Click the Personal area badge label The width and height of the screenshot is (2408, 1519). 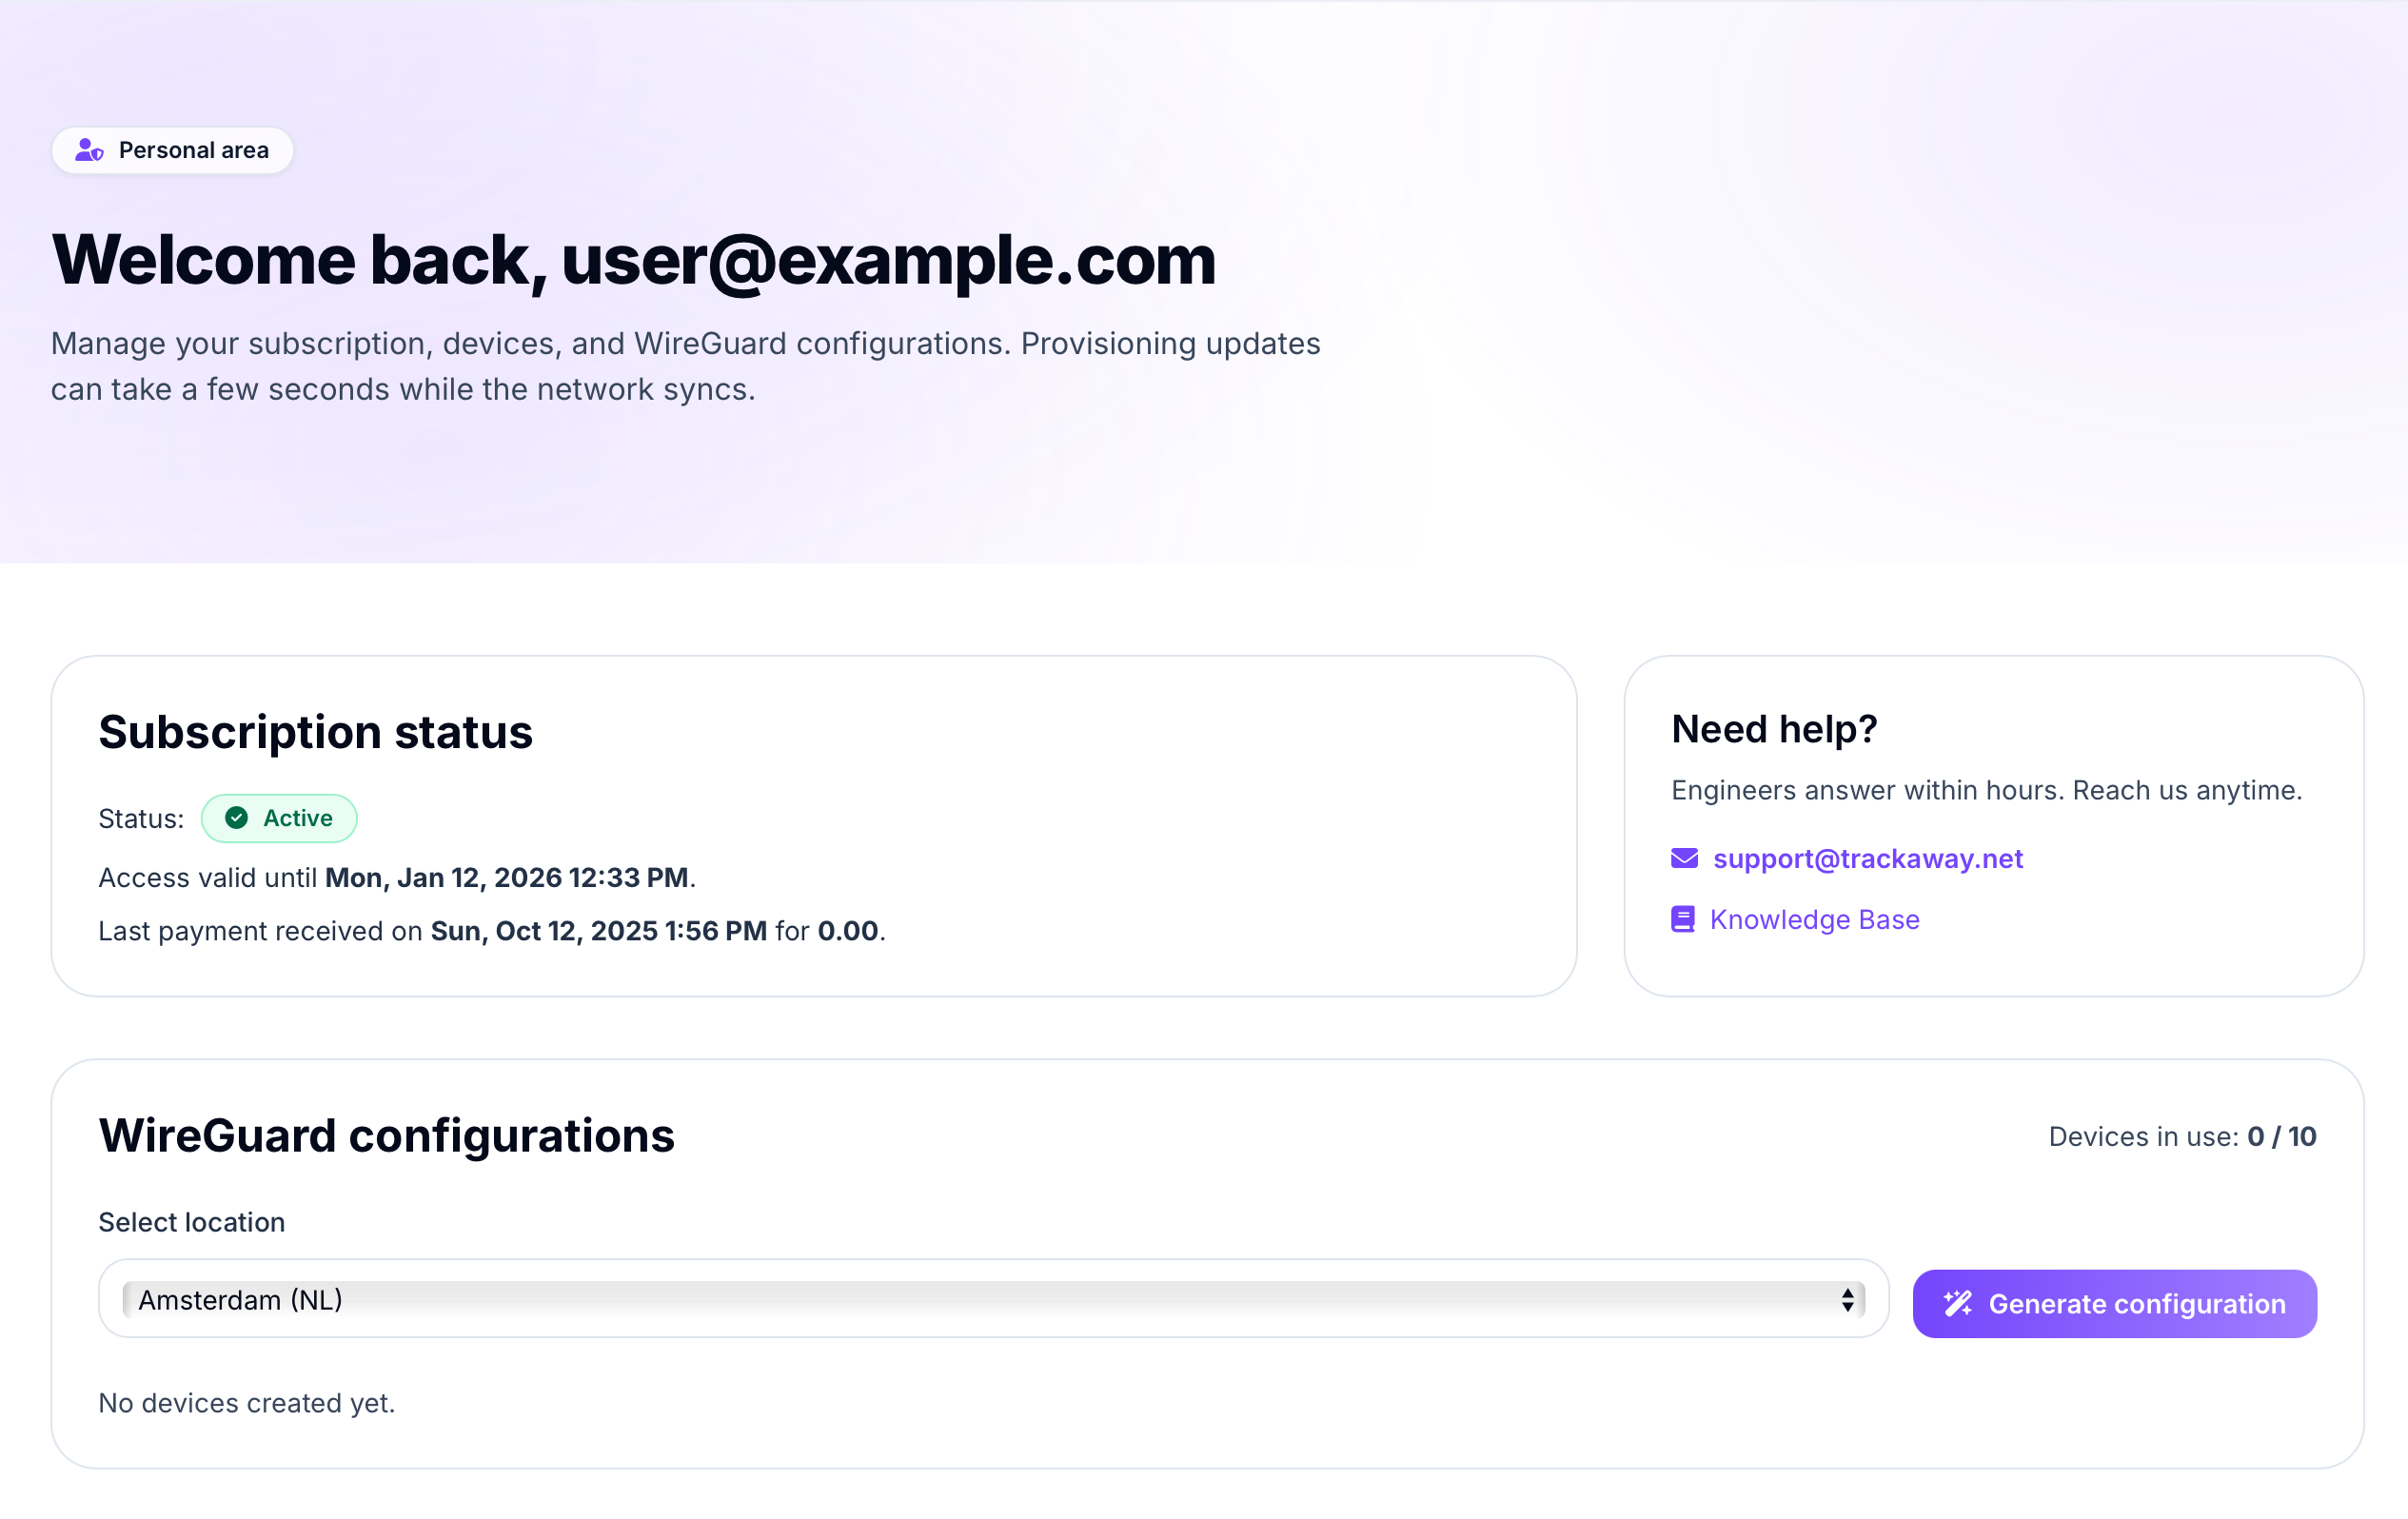(x=194, y=150)
